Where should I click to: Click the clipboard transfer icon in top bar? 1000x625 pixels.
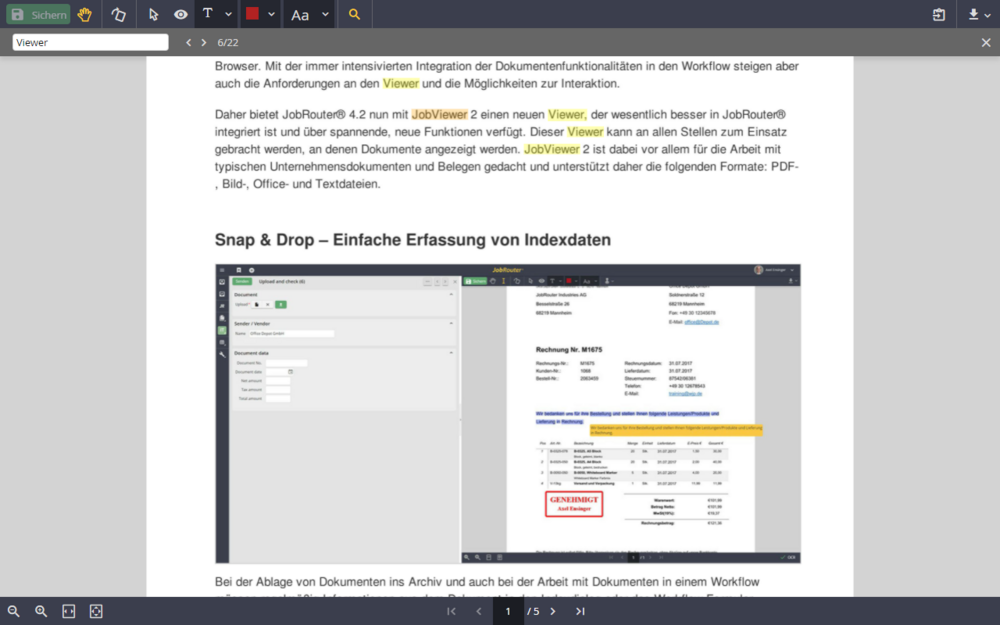[939, 14]
